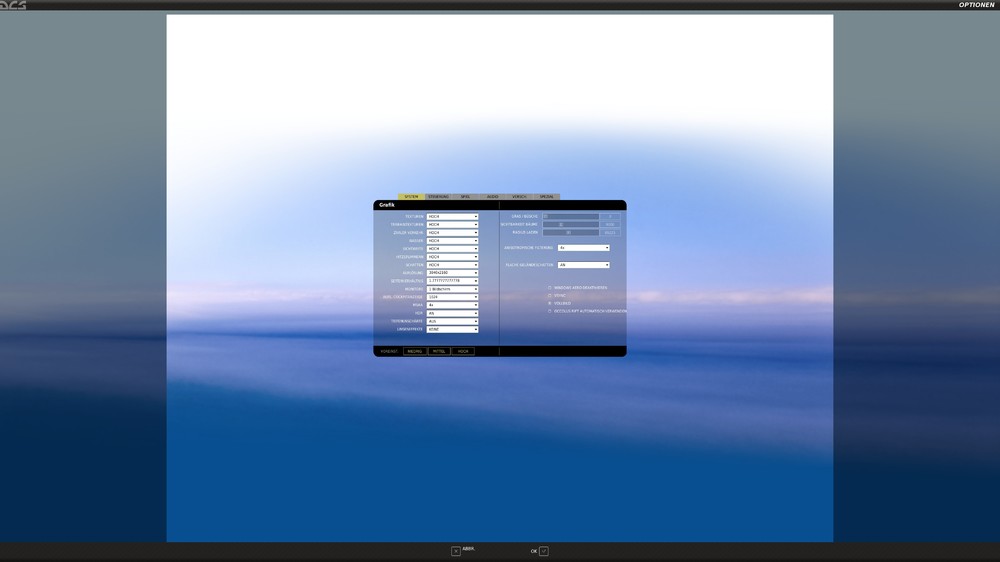Viewport: 1000px width, 562px height.
Task: Apply the Hoch preset
Action: [x=463, y=351]
